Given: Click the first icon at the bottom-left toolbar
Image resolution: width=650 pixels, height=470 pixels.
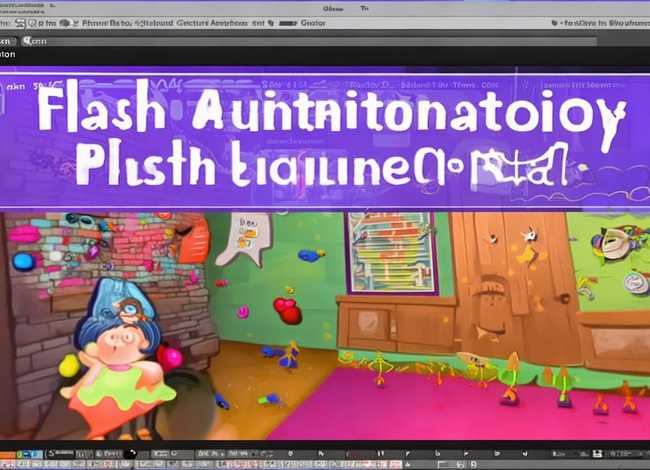Looking at the screenshot, I should tap(8, 454).
